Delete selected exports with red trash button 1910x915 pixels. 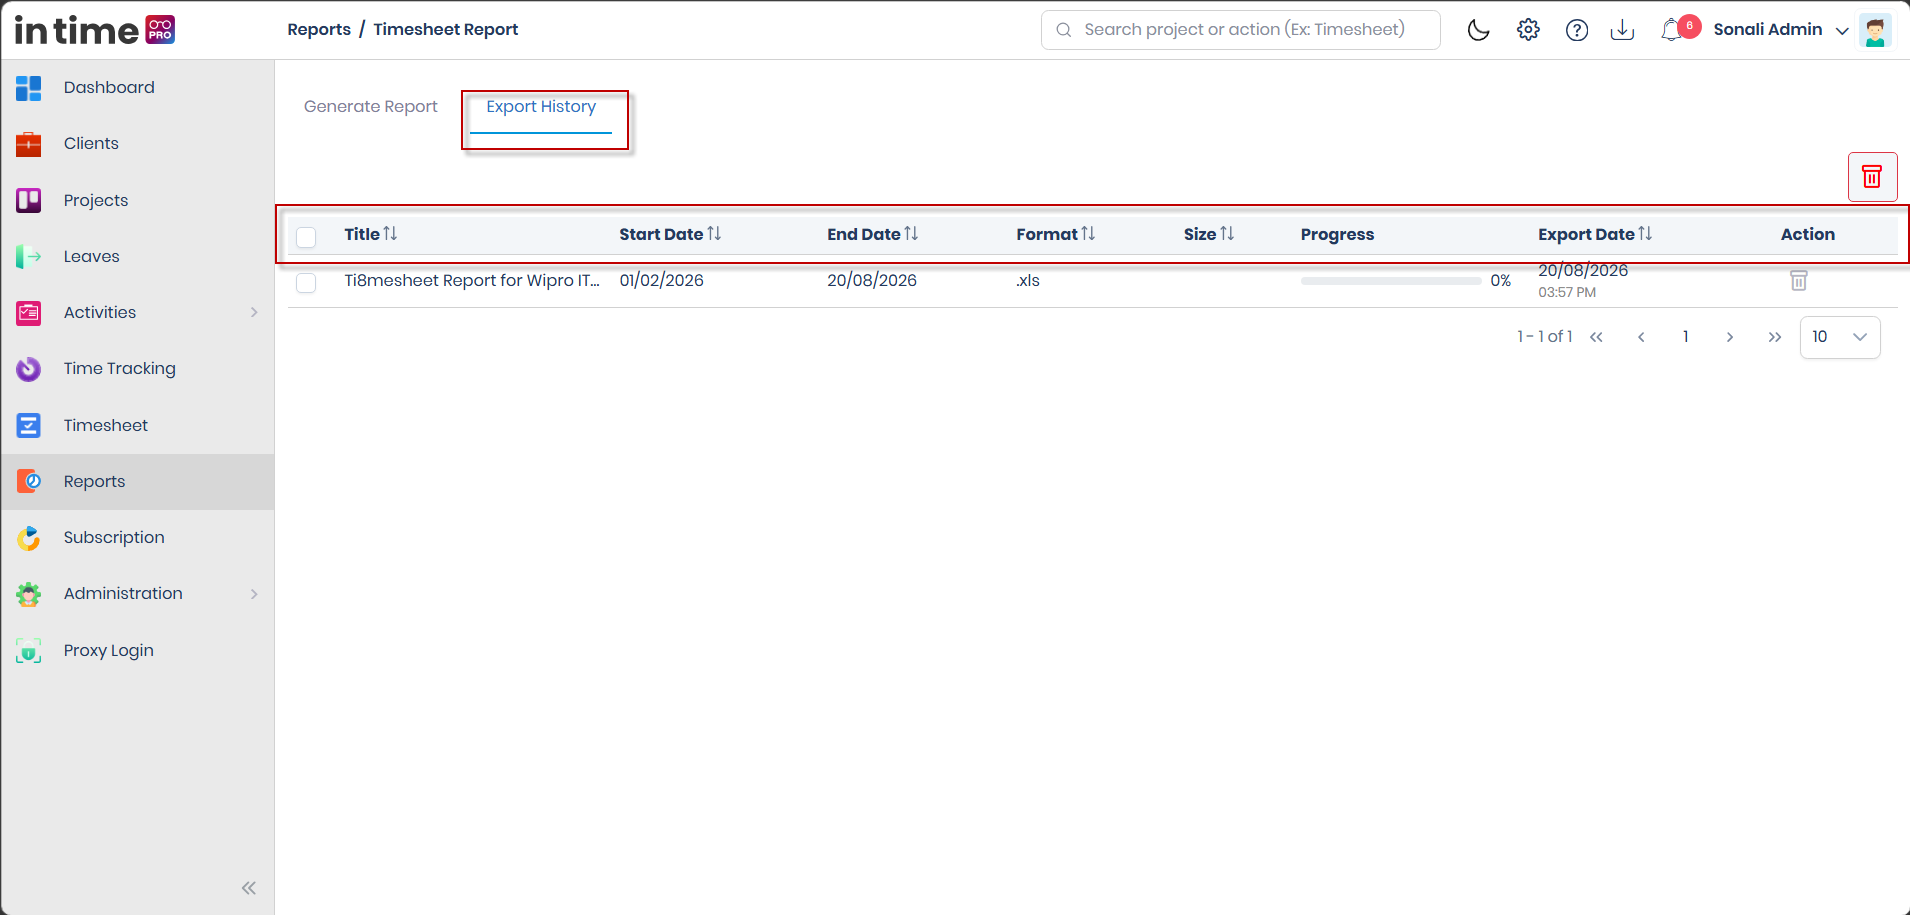pyautogui.click(x=1872, y=177)
